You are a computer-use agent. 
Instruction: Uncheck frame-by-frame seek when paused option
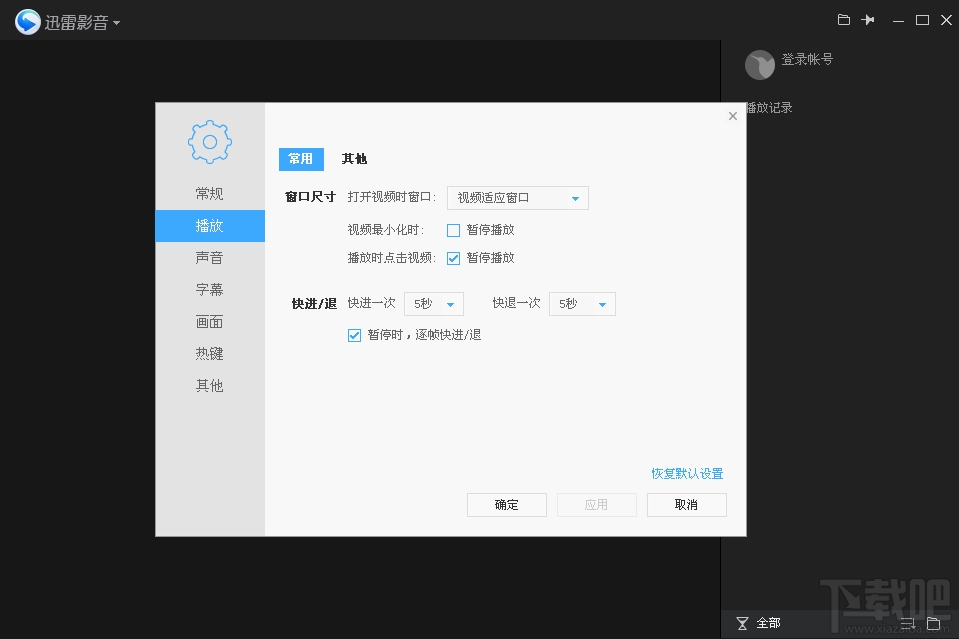pos(354,335)
